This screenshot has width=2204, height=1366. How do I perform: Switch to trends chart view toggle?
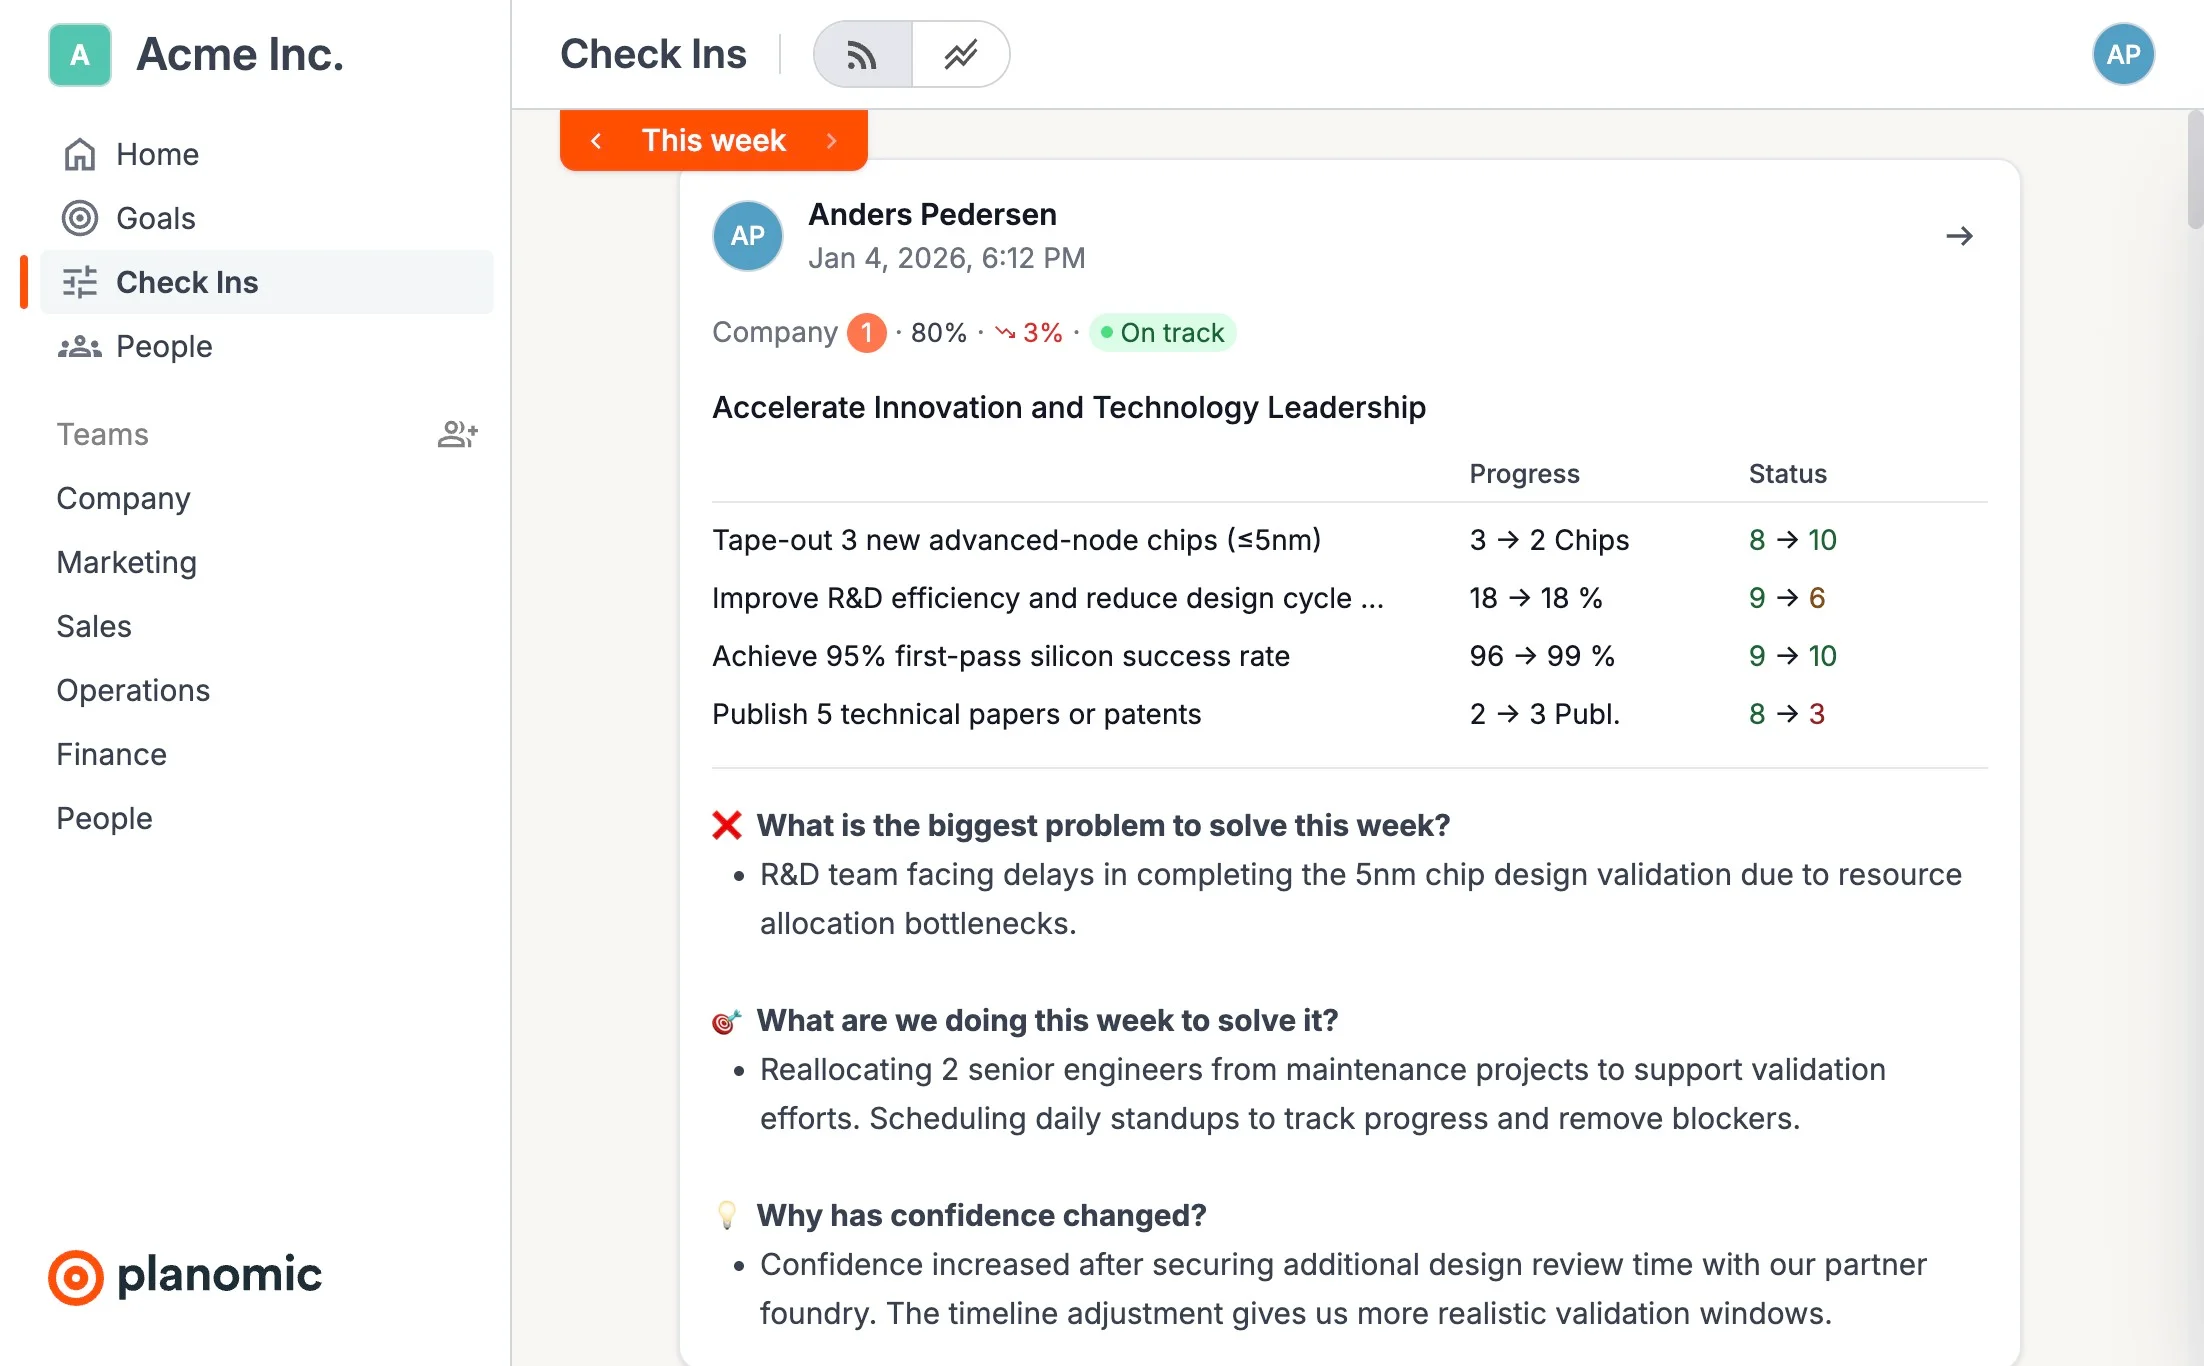[x=960, y=55]
